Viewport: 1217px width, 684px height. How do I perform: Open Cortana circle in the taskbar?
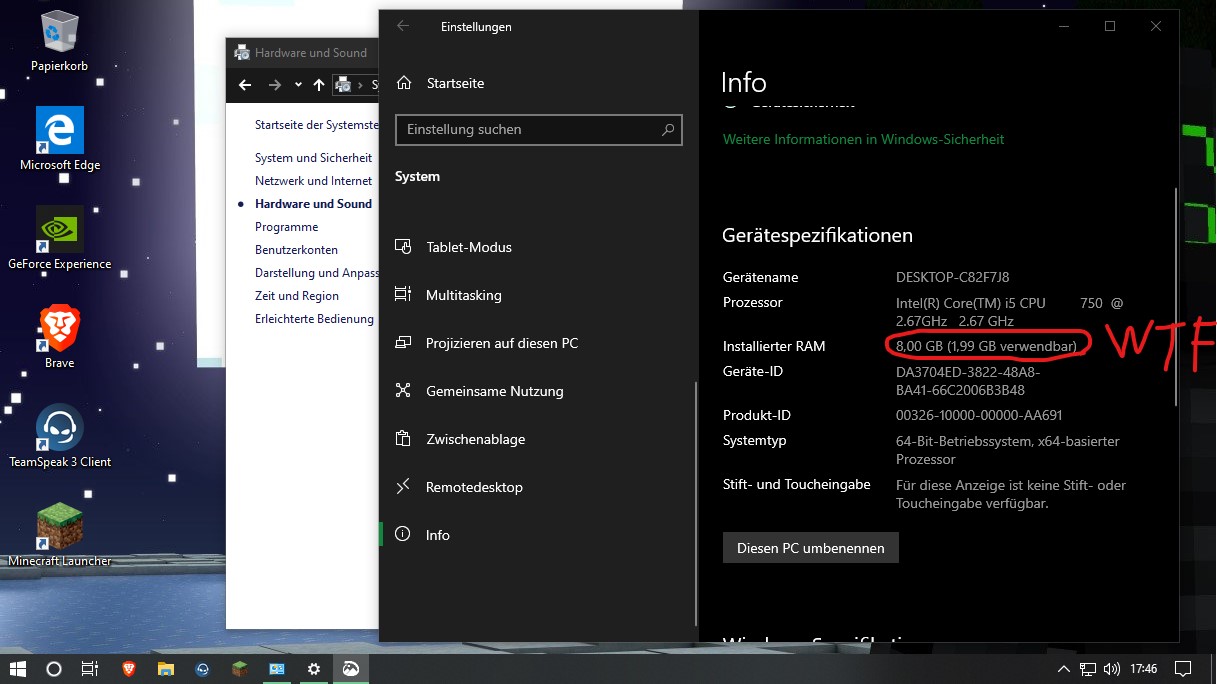pos(54,669)
